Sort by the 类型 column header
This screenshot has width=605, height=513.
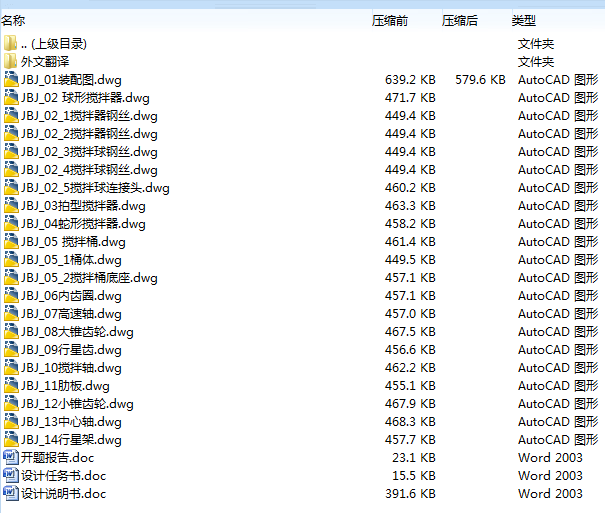point(524,20)
